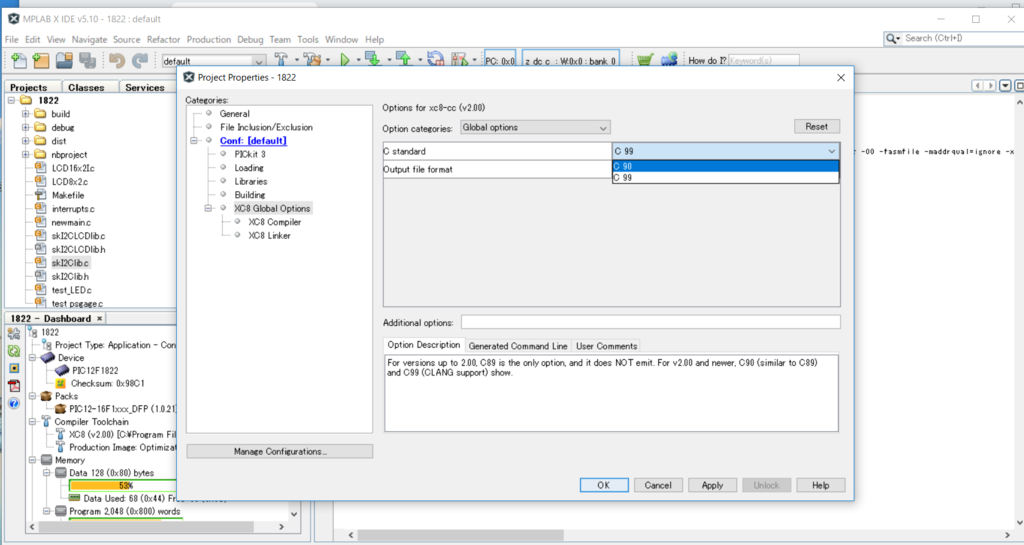This screenshot has height=545, width=1024.
Task: Select C 90 from the dropdown list
Action: point(726,166)
